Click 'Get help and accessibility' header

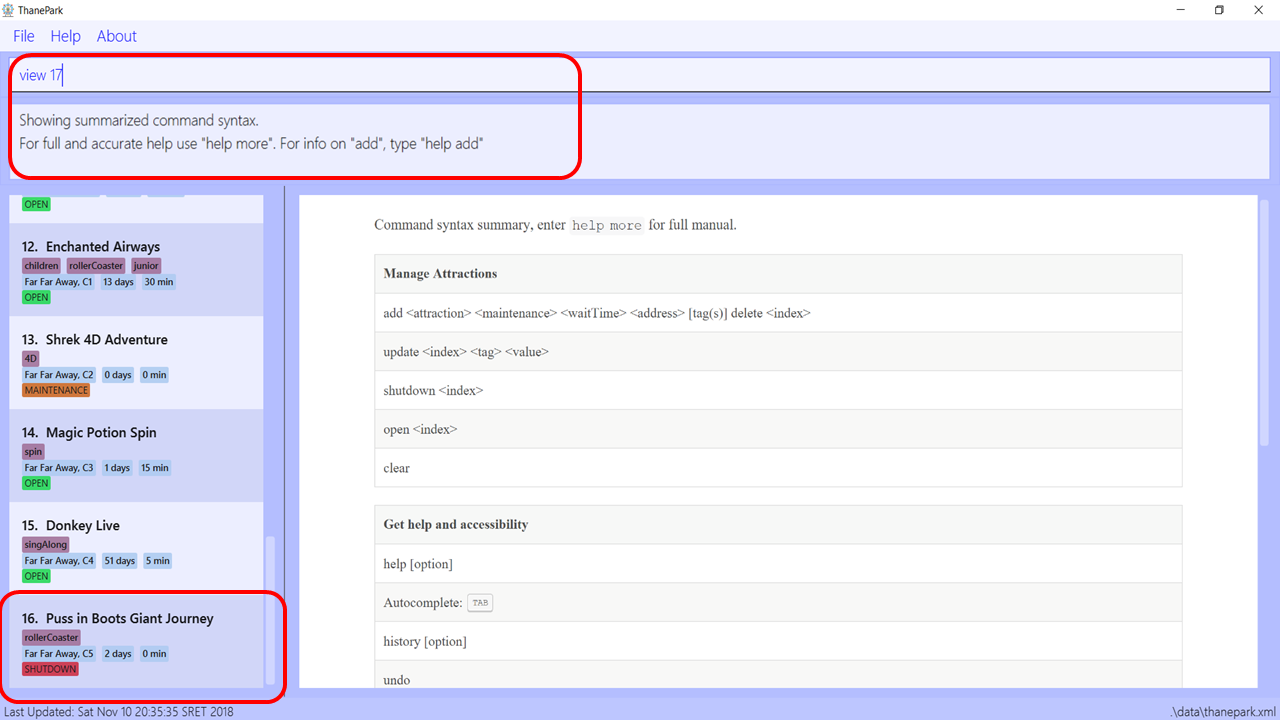point(778,525)
